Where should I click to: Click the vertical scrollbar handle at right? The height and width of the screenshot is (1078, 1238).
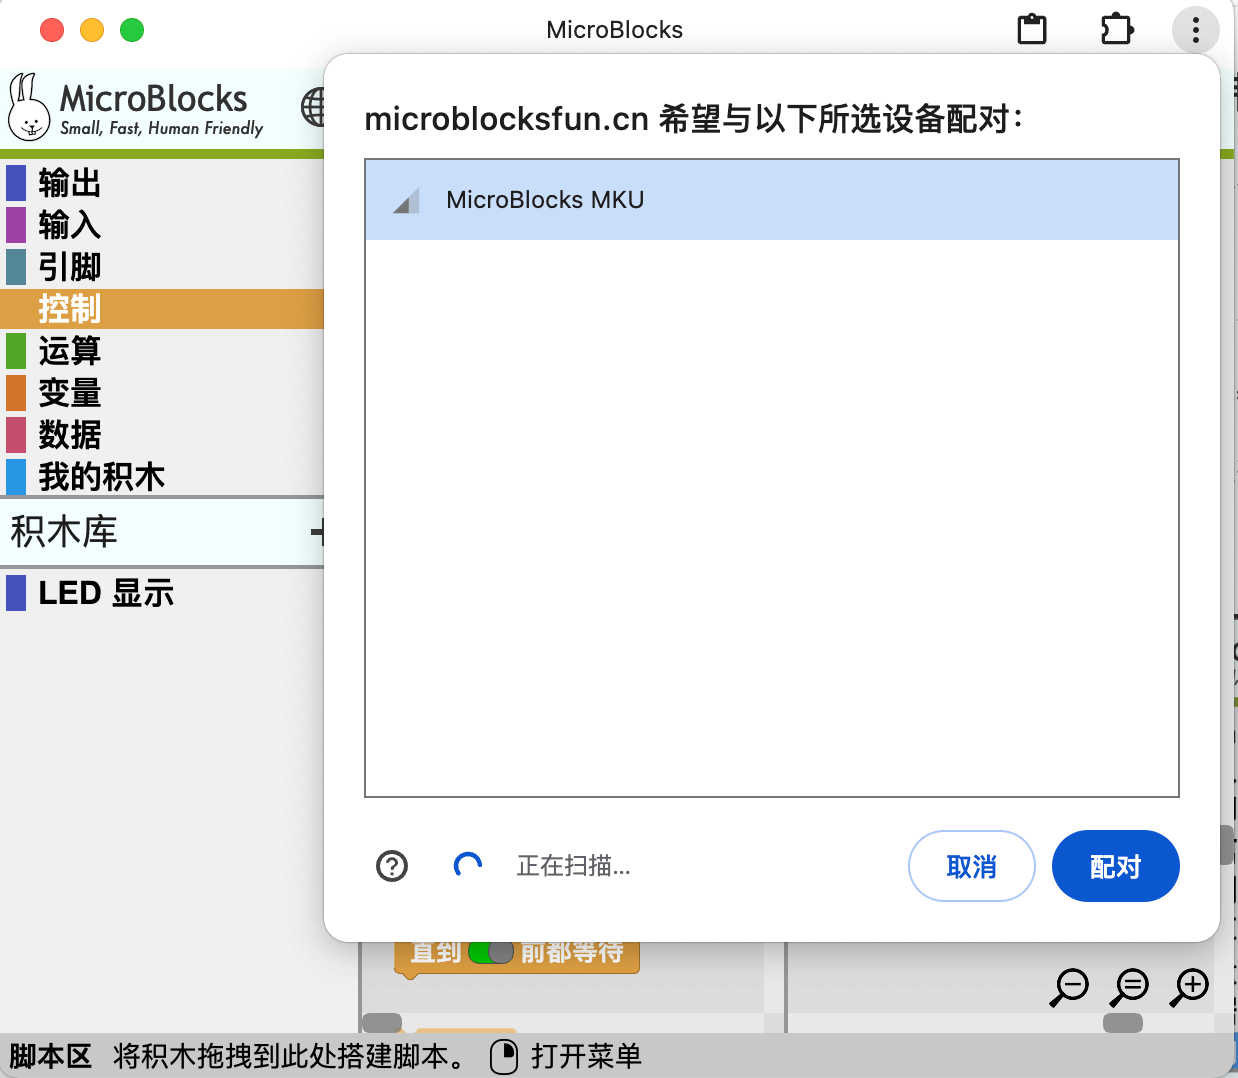pos(1226,845)
